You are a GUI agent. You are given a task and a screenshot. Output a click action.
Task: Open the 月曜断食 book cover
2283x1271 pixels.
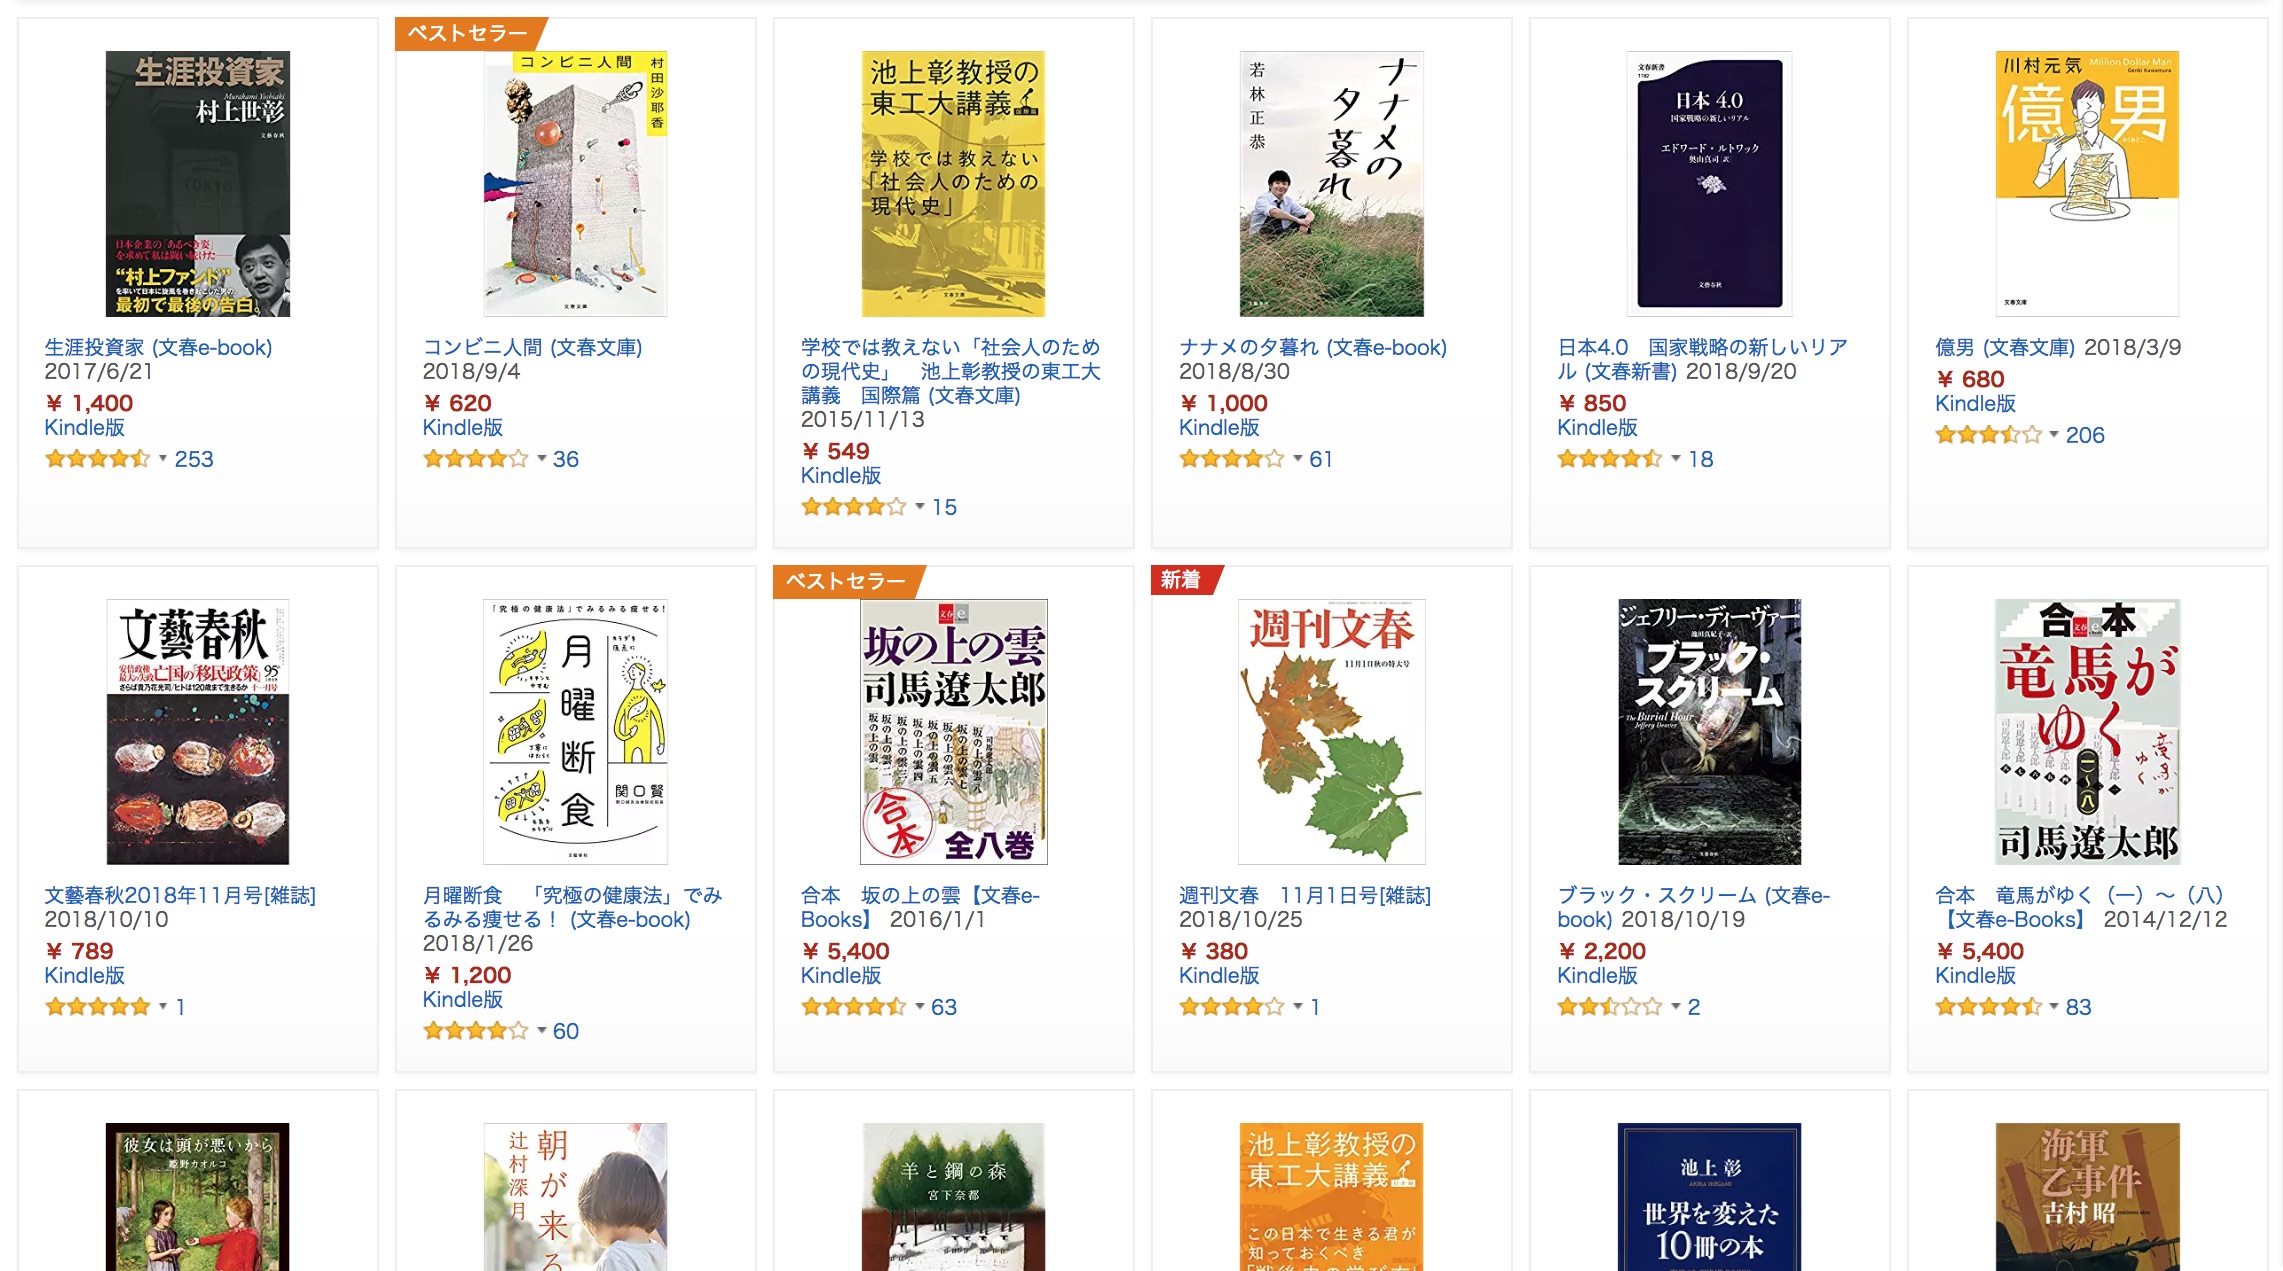pos(576,732)
